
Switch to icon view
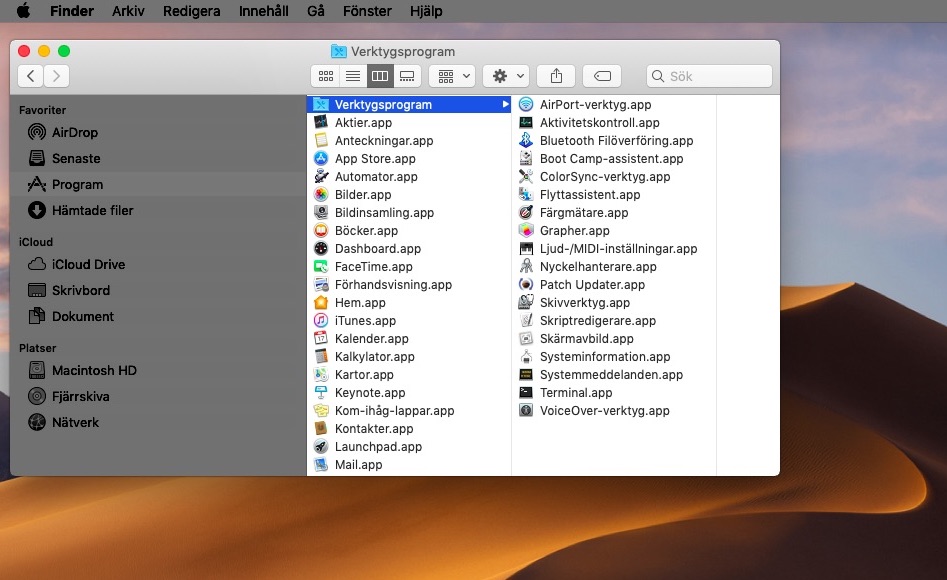coord(326,76)
